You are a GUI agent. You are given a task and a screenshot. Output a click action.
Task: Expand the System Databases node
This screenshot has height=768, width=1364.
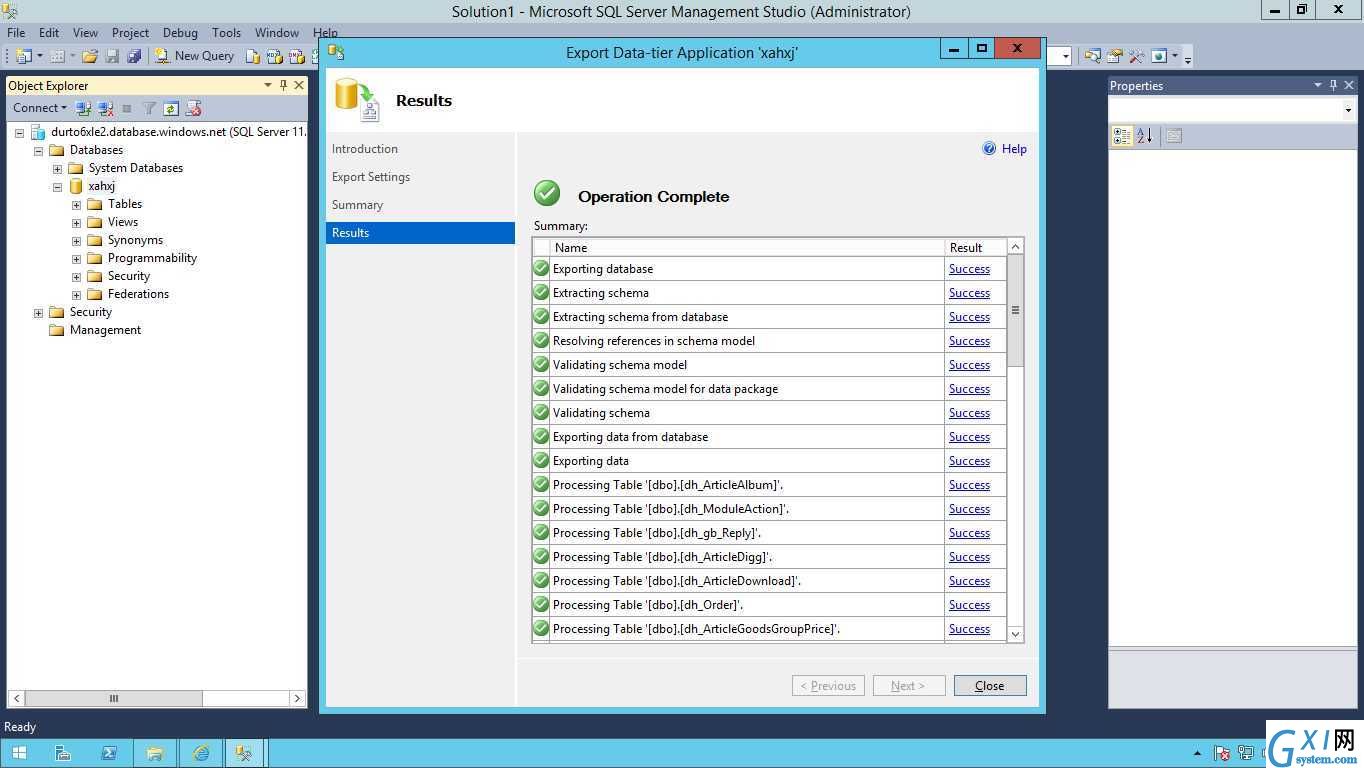[57, 168]
